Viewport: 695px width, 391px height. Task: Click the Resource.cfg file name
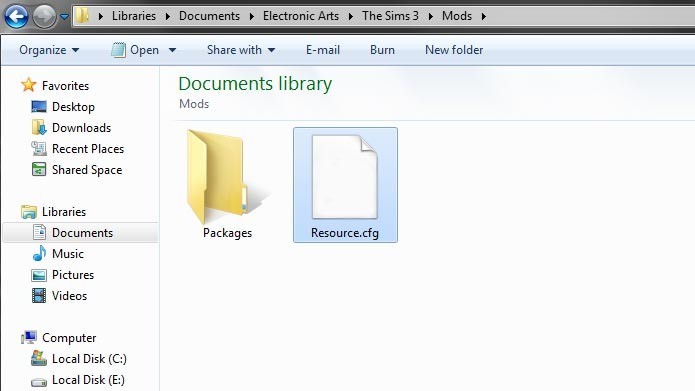point(345,233)
